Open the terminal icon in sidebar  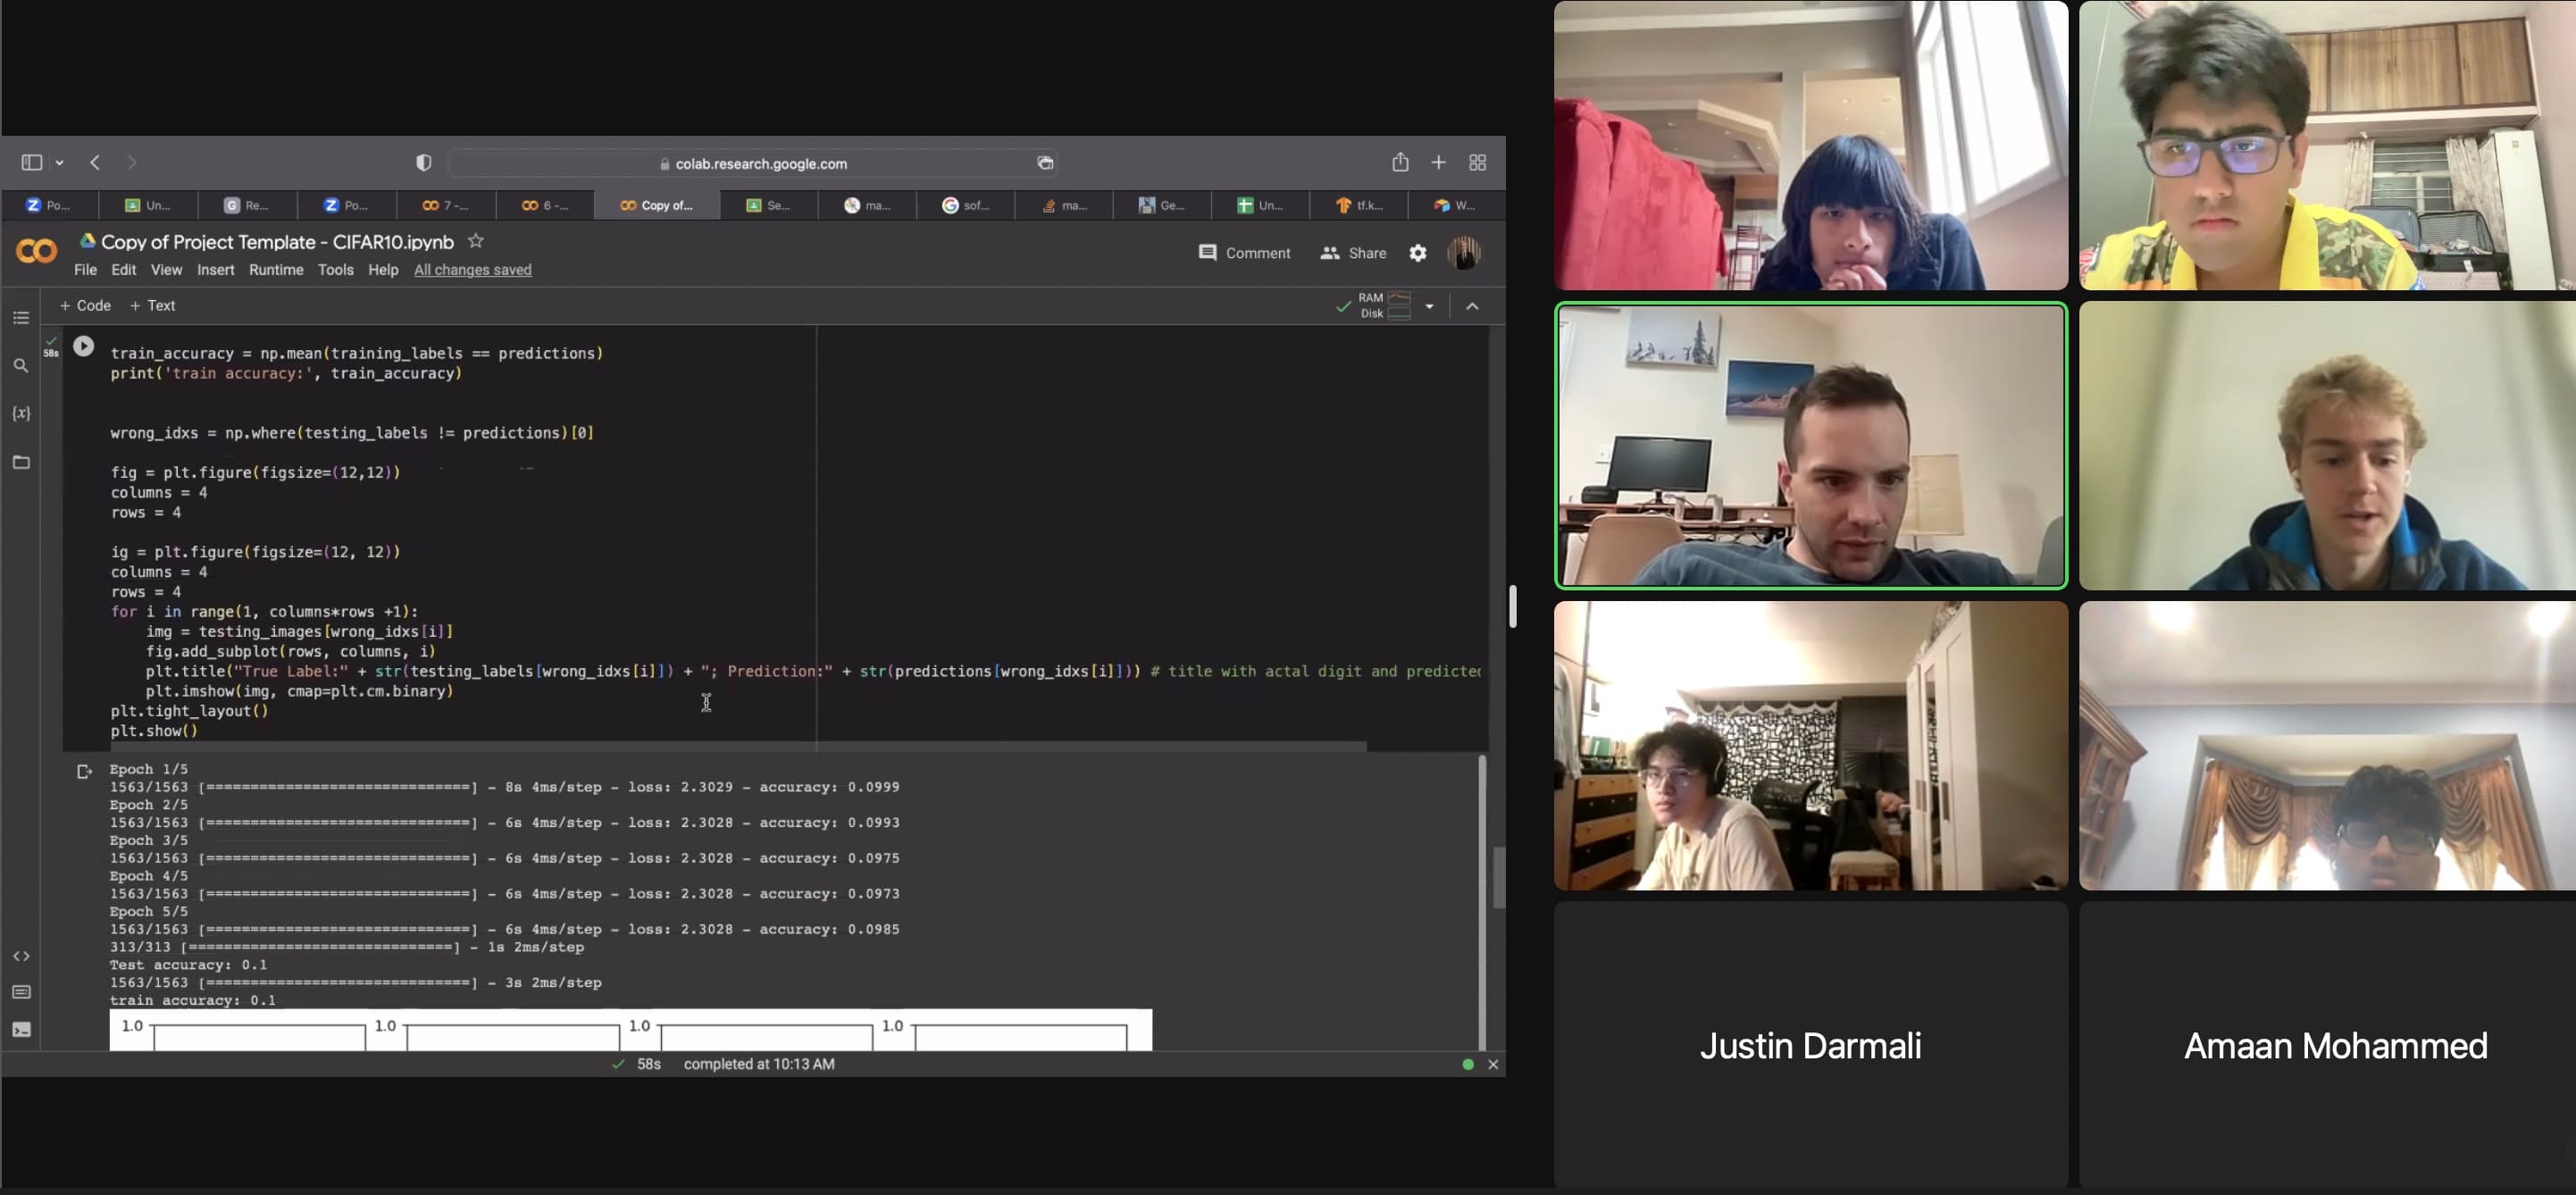[21, 1029]
